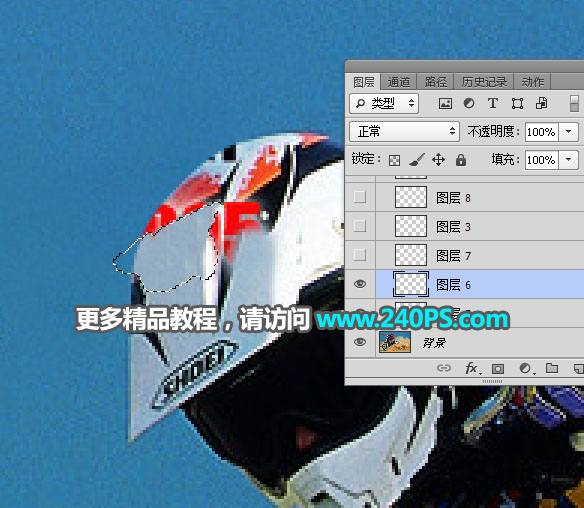This screenshot has width=584, height=508.
Task: Click link layers chain icon
Action: click(x=444, y=368)
